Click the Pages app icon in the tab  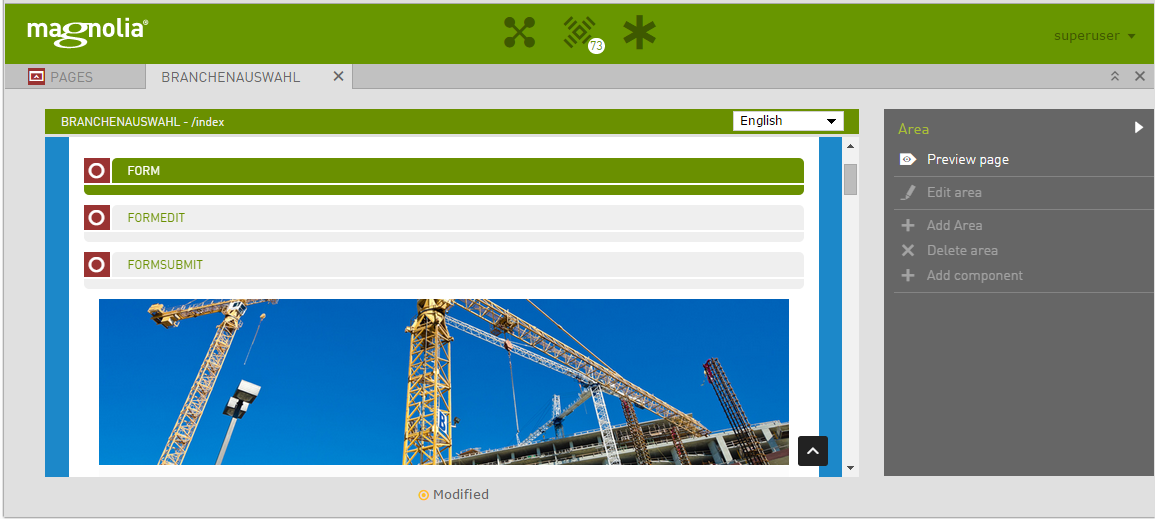[x=37, y=77]
